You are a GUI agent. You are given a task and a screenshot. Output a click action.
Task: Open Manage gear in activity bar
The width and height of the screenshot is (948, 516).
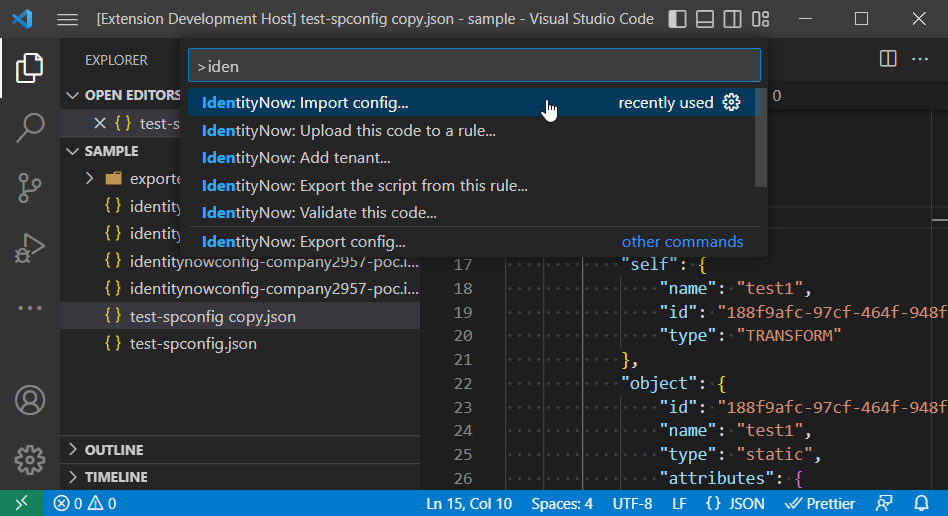pyautogui.click(x=30, y=460)
